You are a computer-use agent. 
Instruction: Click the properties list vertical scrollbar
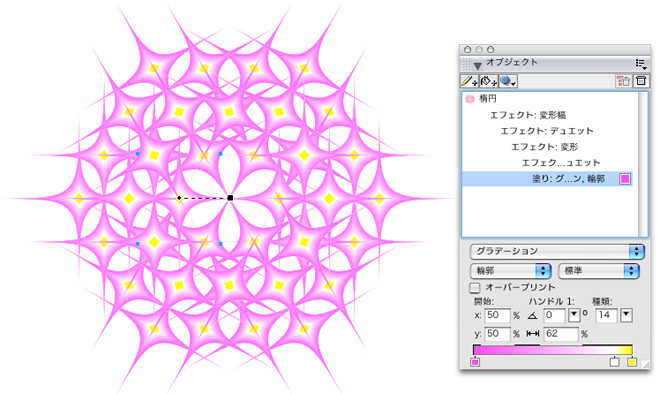[x=643, y=164]
